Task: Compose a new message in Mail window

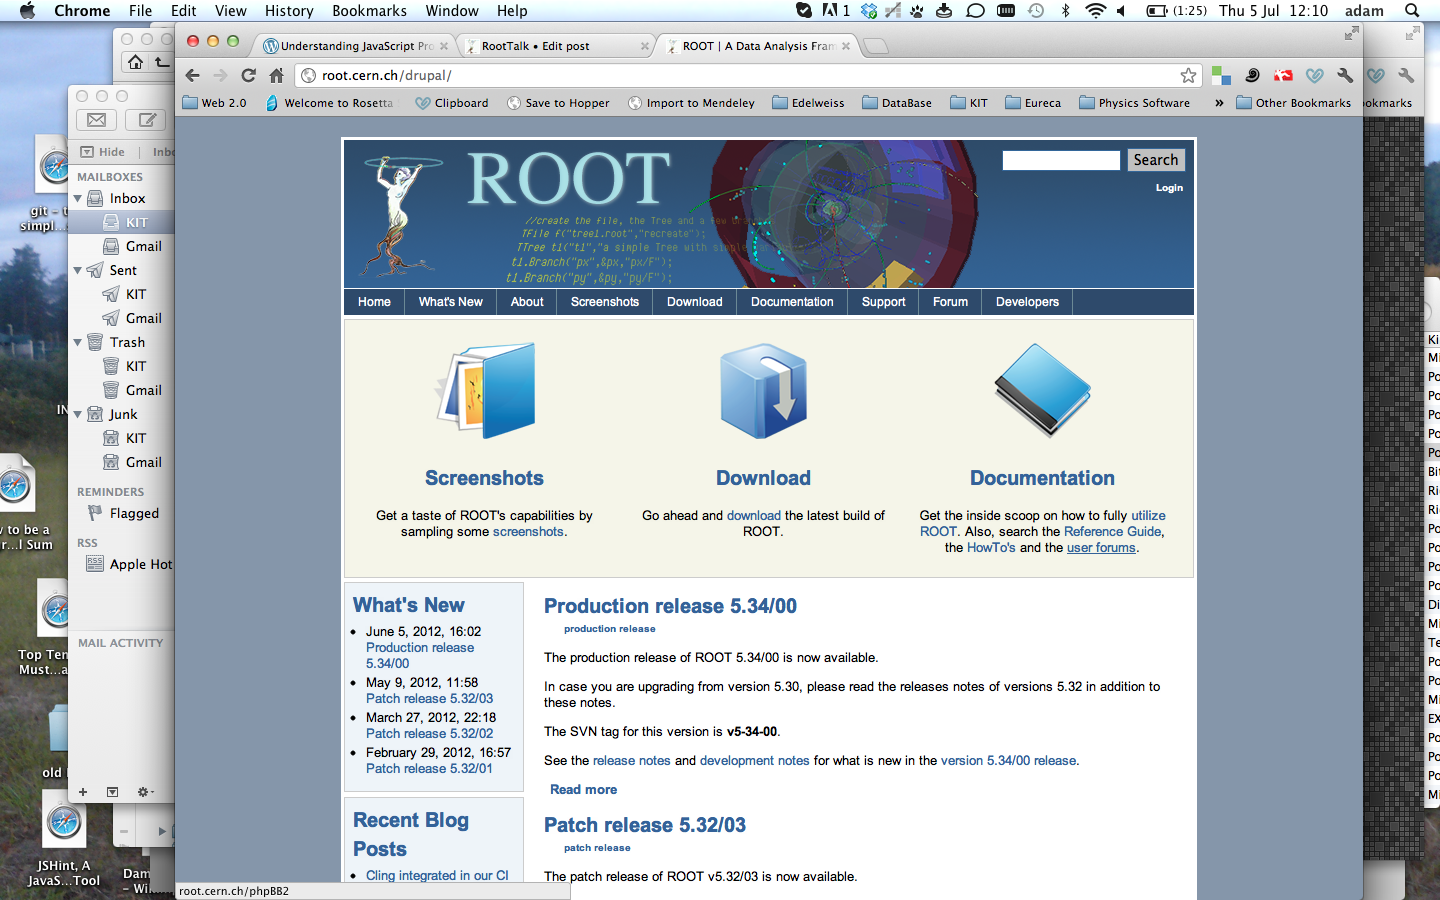Action: [x=147, y=120]
